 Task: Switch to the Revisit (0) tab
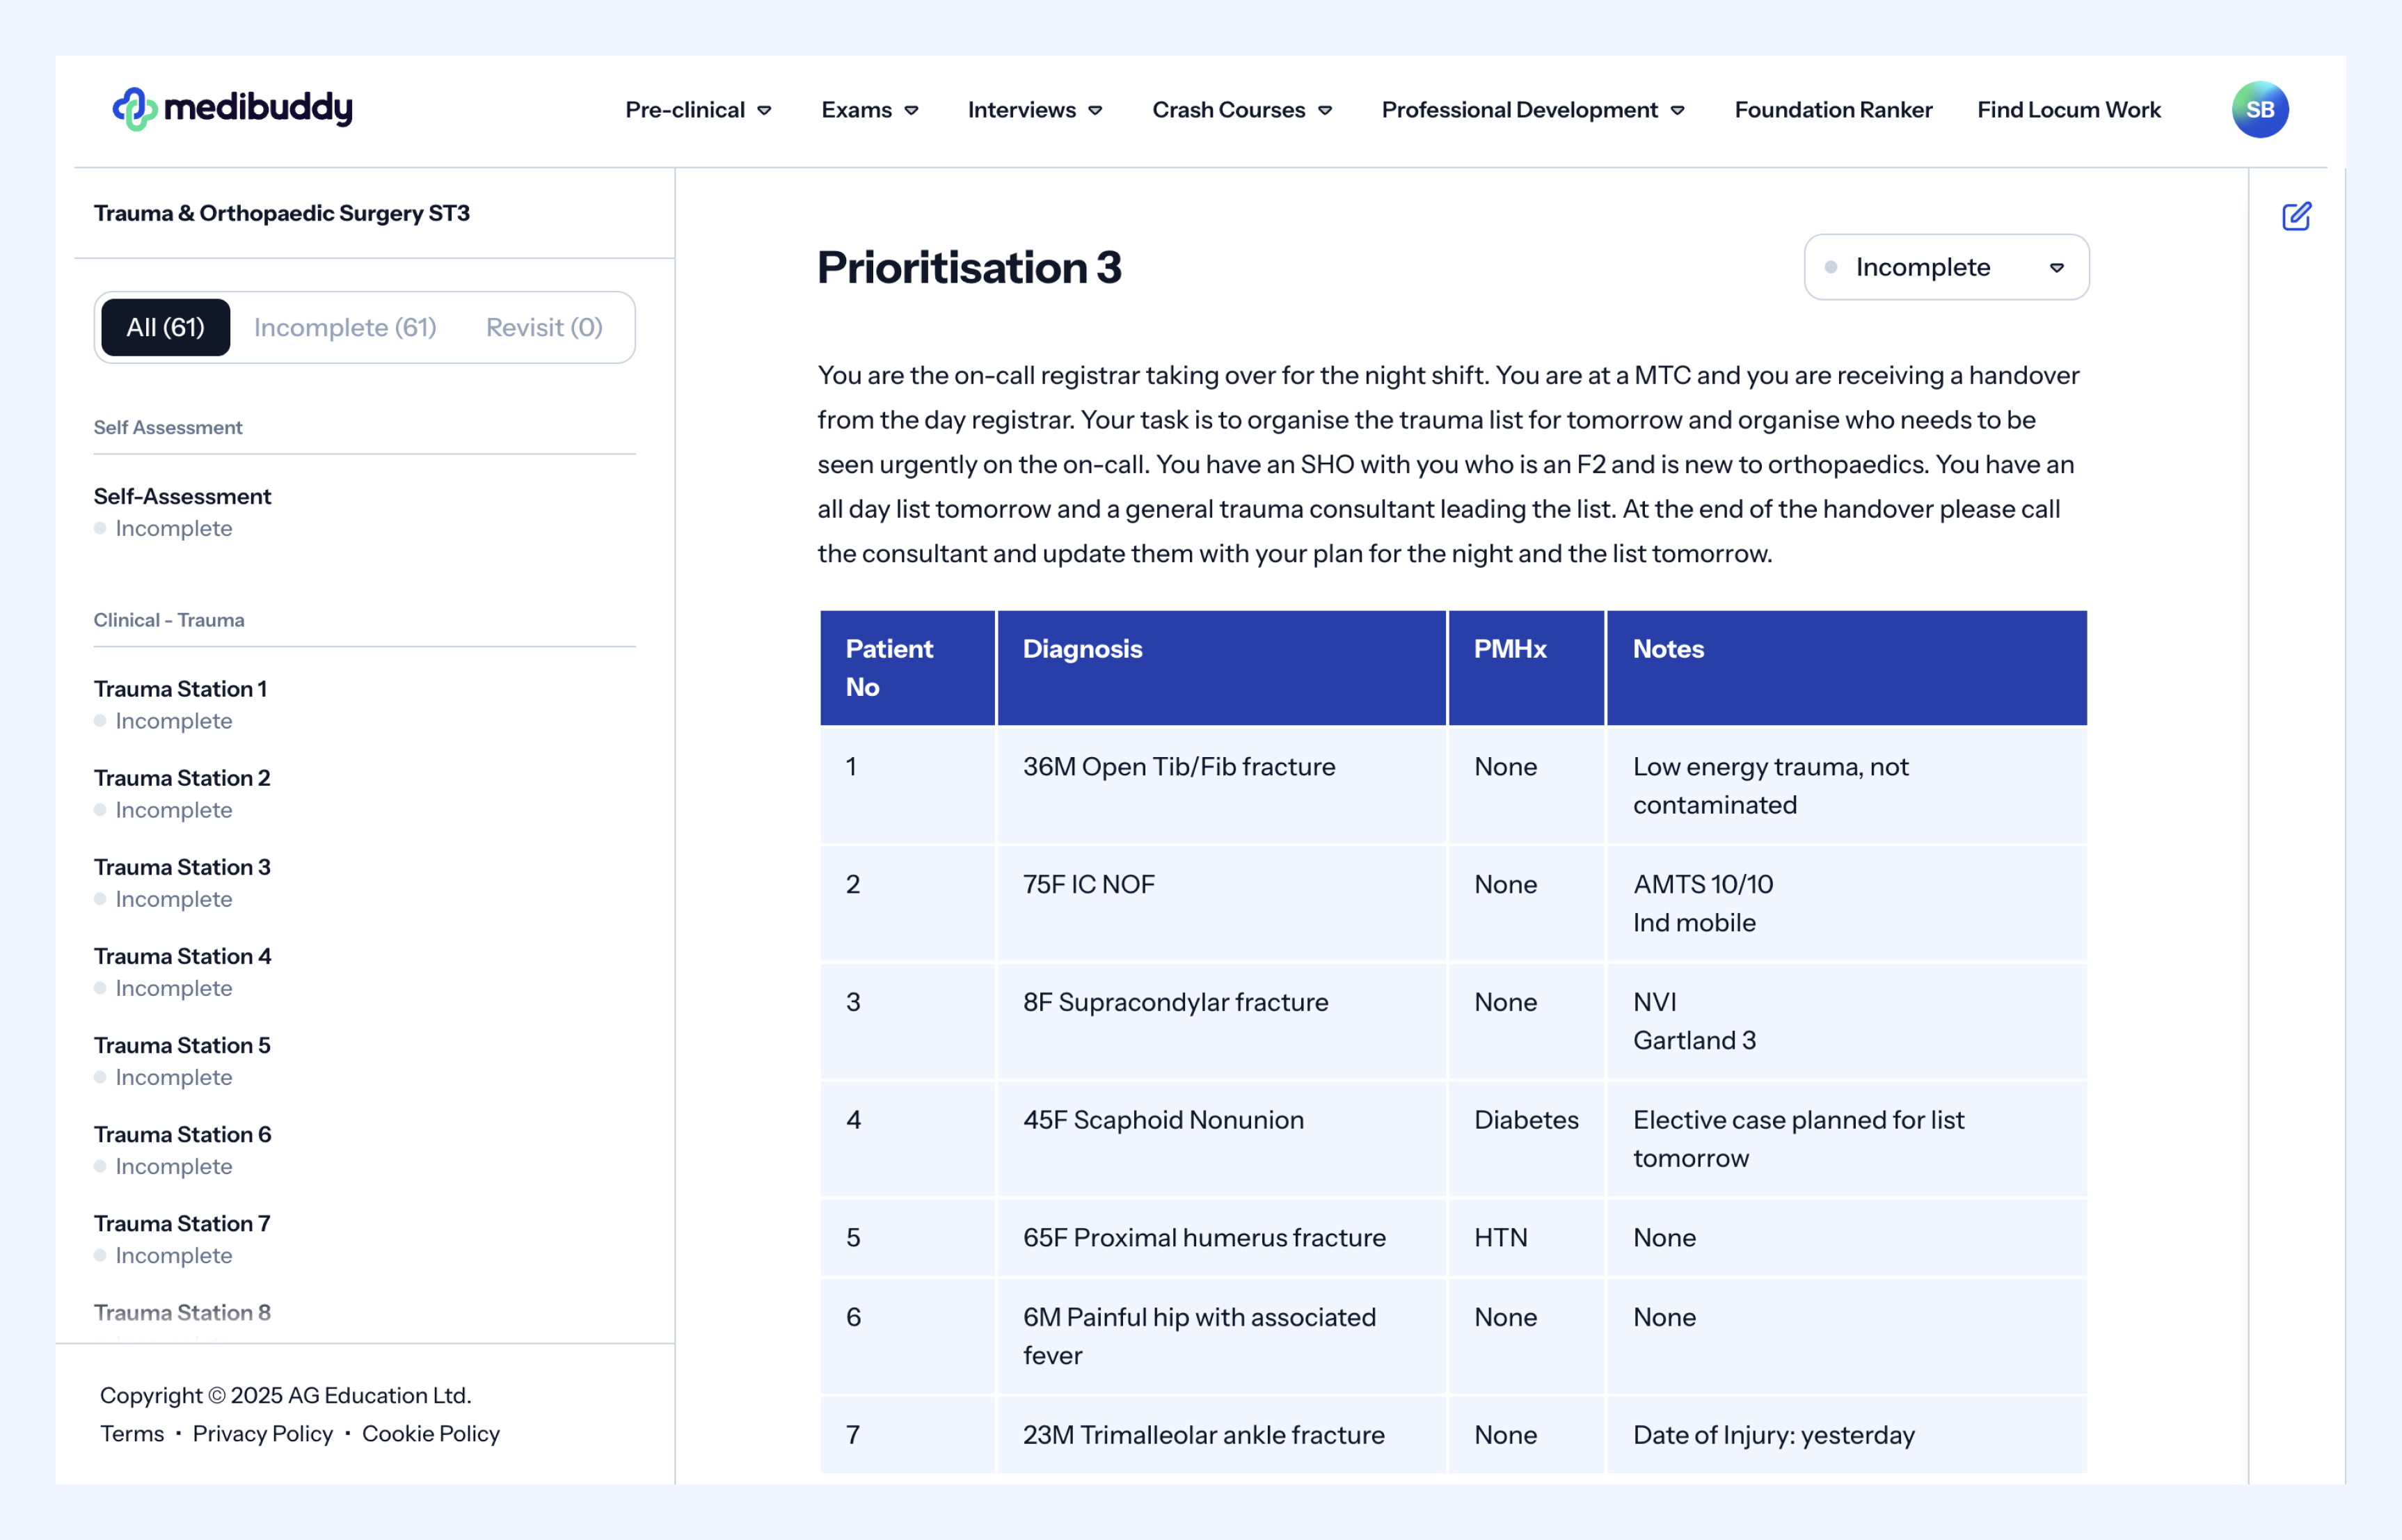tap(544, 327)
